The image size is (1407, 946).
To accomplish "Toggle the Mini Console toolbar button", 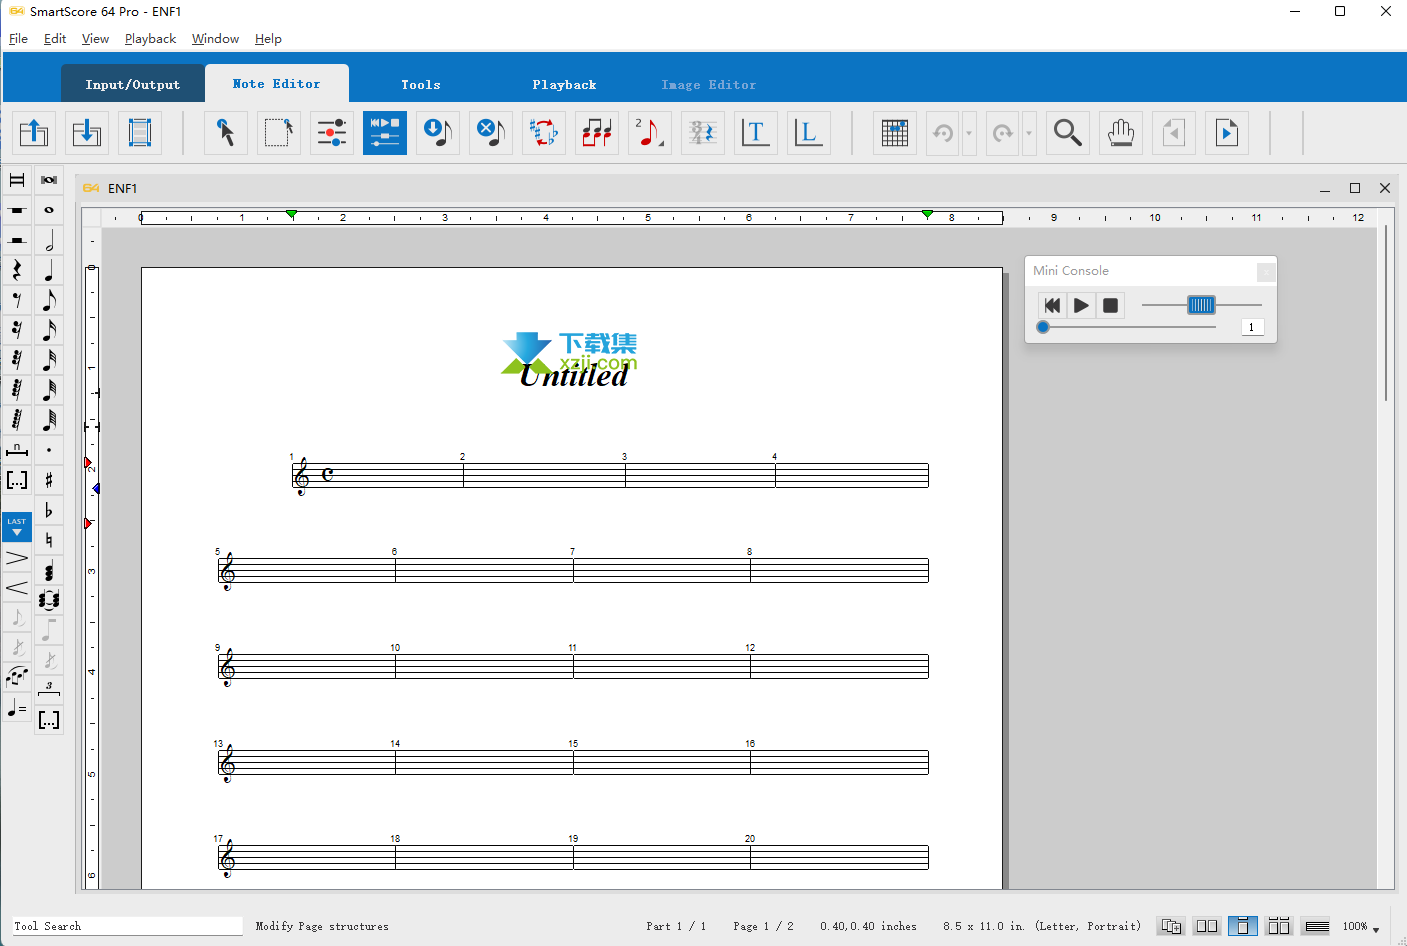I will click(384, 133).
